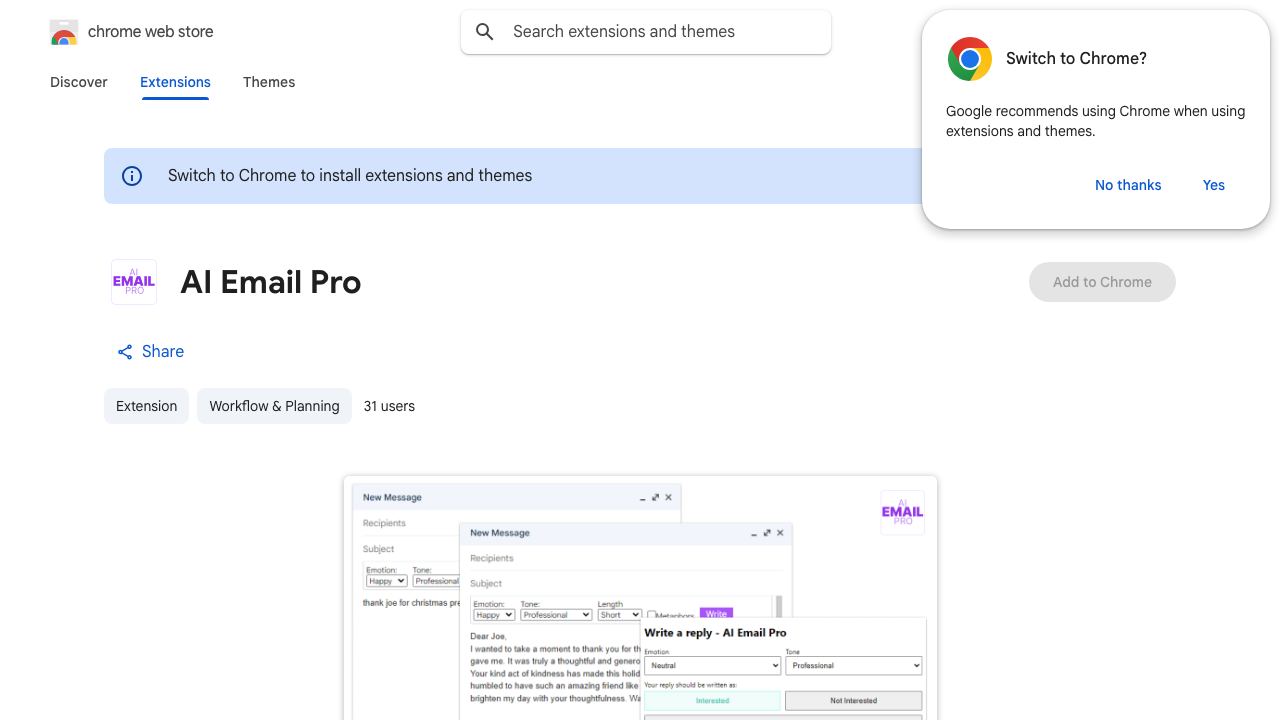Click the chrome web store title text
The image size is (1280, 720).
click(151, 32)
